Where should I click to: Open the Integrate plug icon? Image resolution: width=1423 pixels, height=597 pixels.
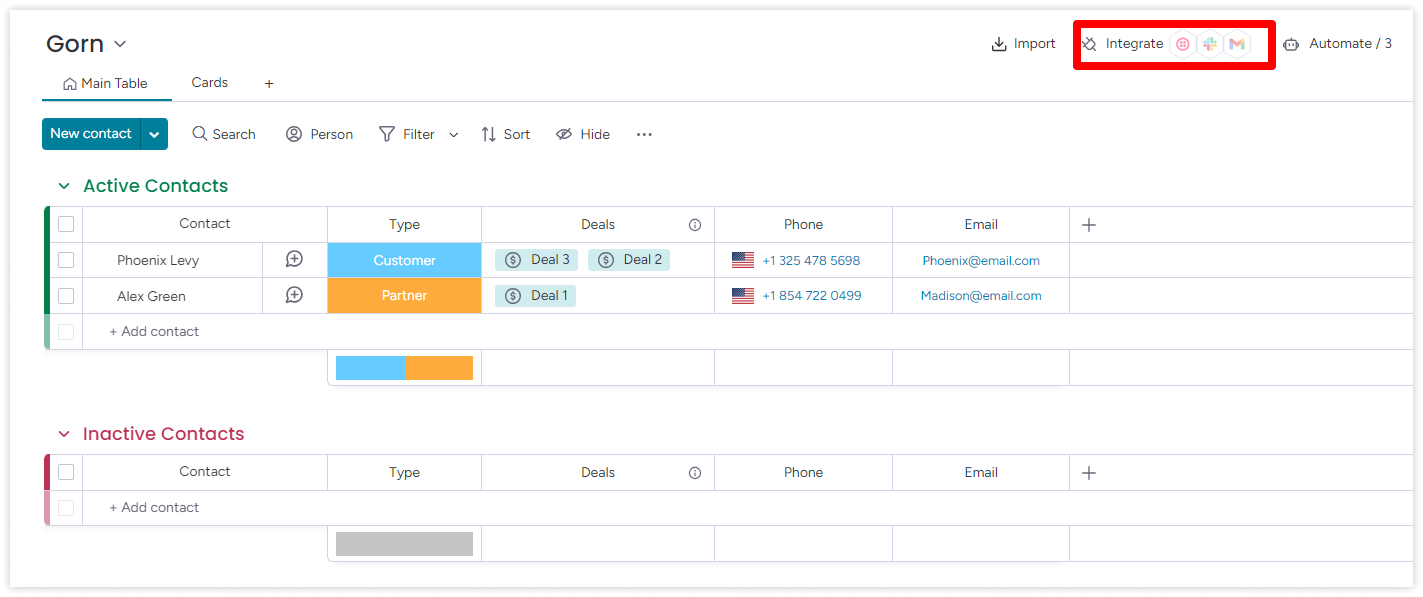coord(1090,44)
